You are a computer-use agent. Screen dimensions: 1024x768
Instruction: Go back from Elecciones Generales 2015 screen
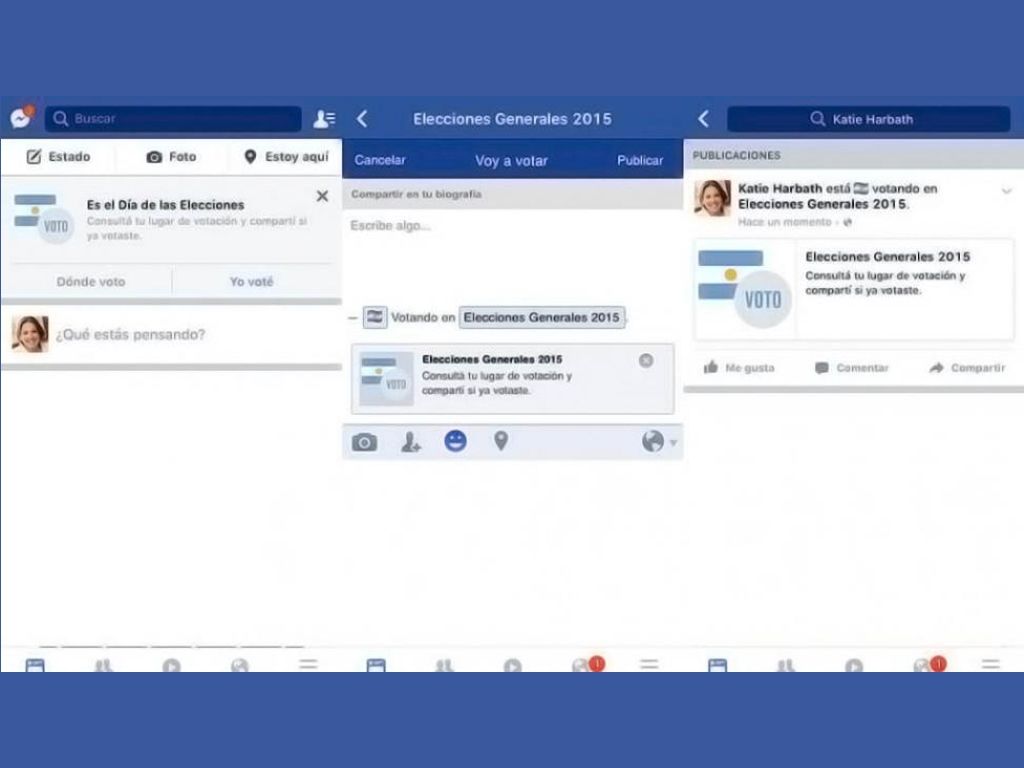362,118
